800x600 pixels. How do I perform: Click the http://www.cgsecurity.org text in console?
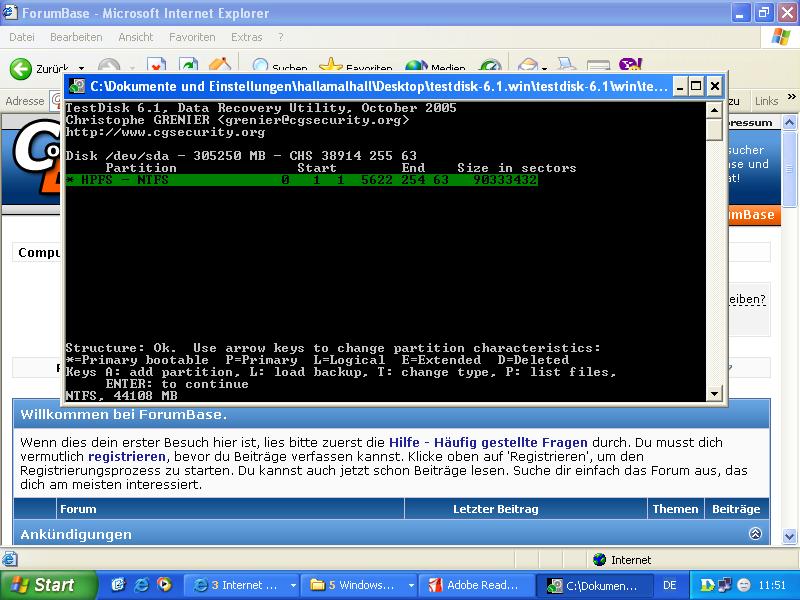pos(165,132)
